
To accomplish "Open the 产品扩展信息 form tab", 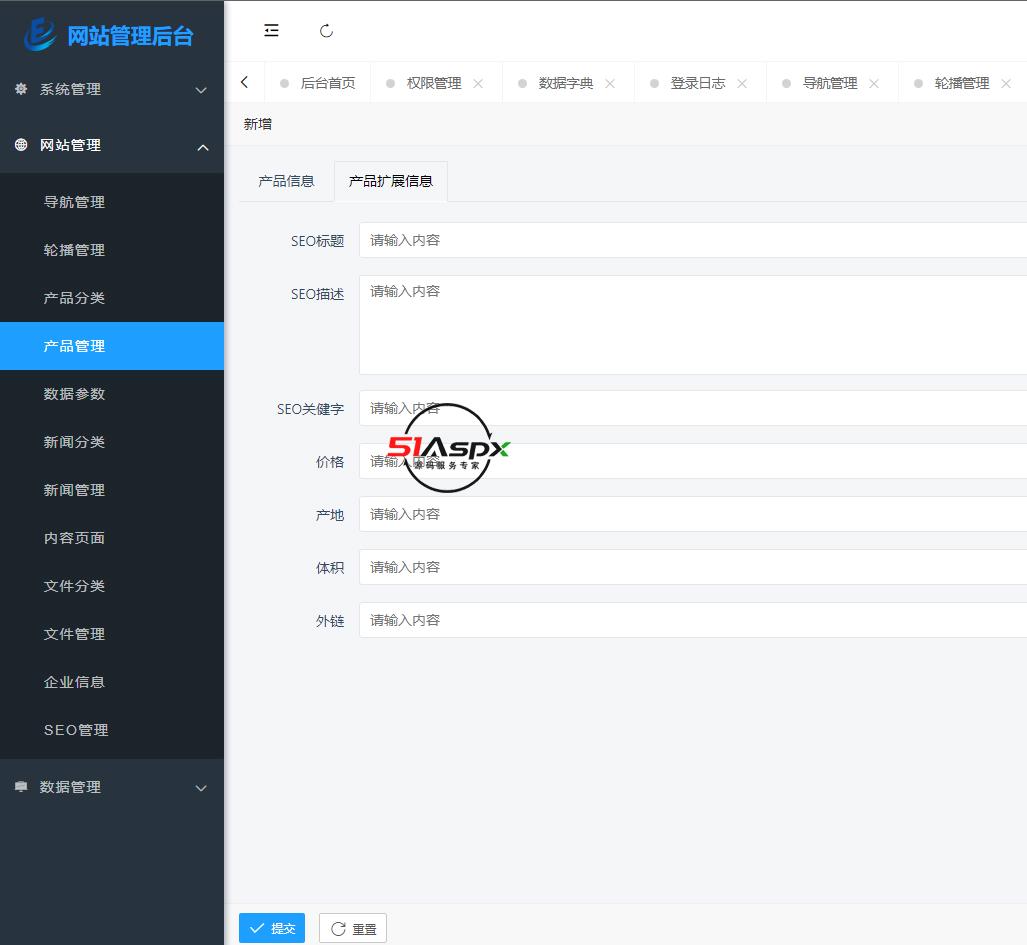I will (x=391, y=181).
